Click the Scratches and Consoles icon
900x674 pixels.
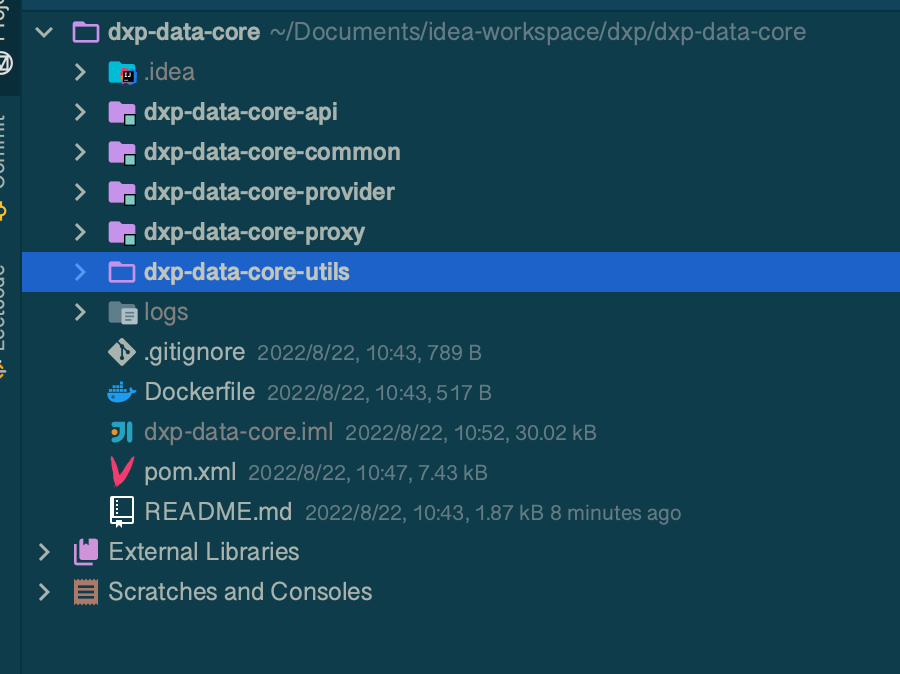pyautogui.click(x=86, y=592)
